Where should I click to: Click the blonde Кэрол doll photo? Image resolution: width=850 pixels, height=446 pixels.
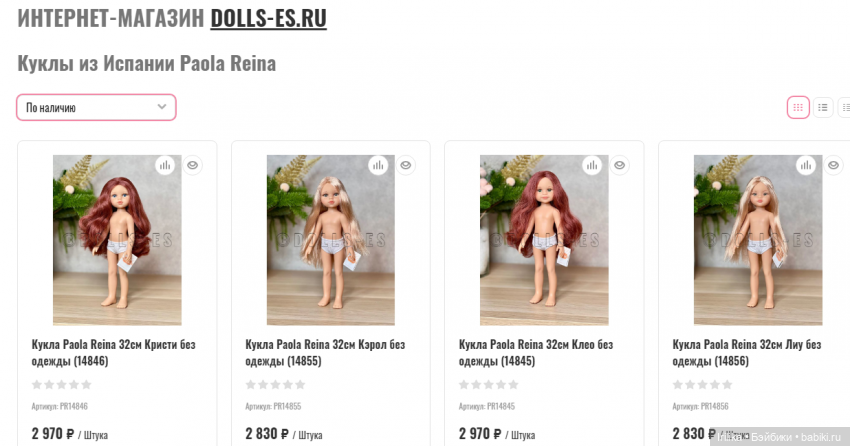(331, 240)
